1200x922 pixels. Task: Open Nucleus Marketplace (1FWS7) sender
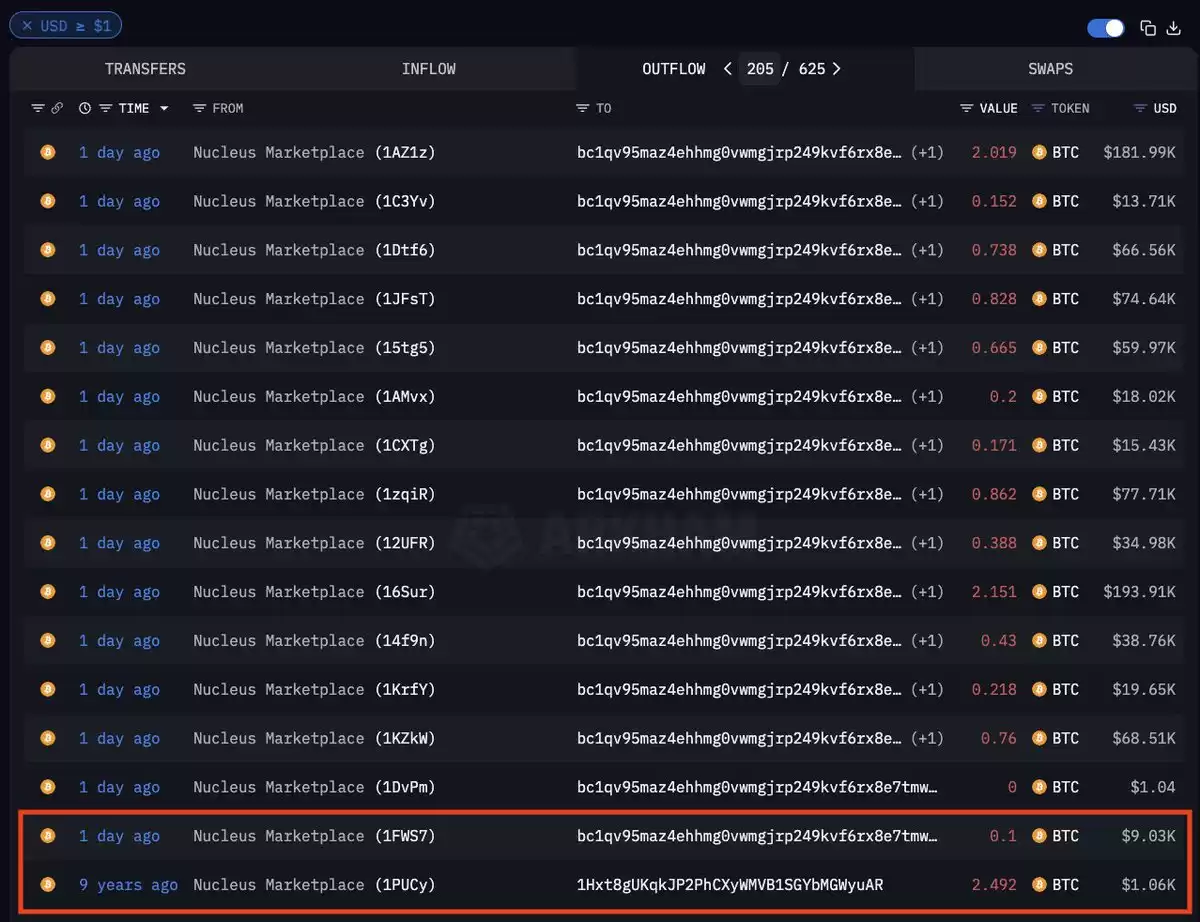[x=314, y=836]
